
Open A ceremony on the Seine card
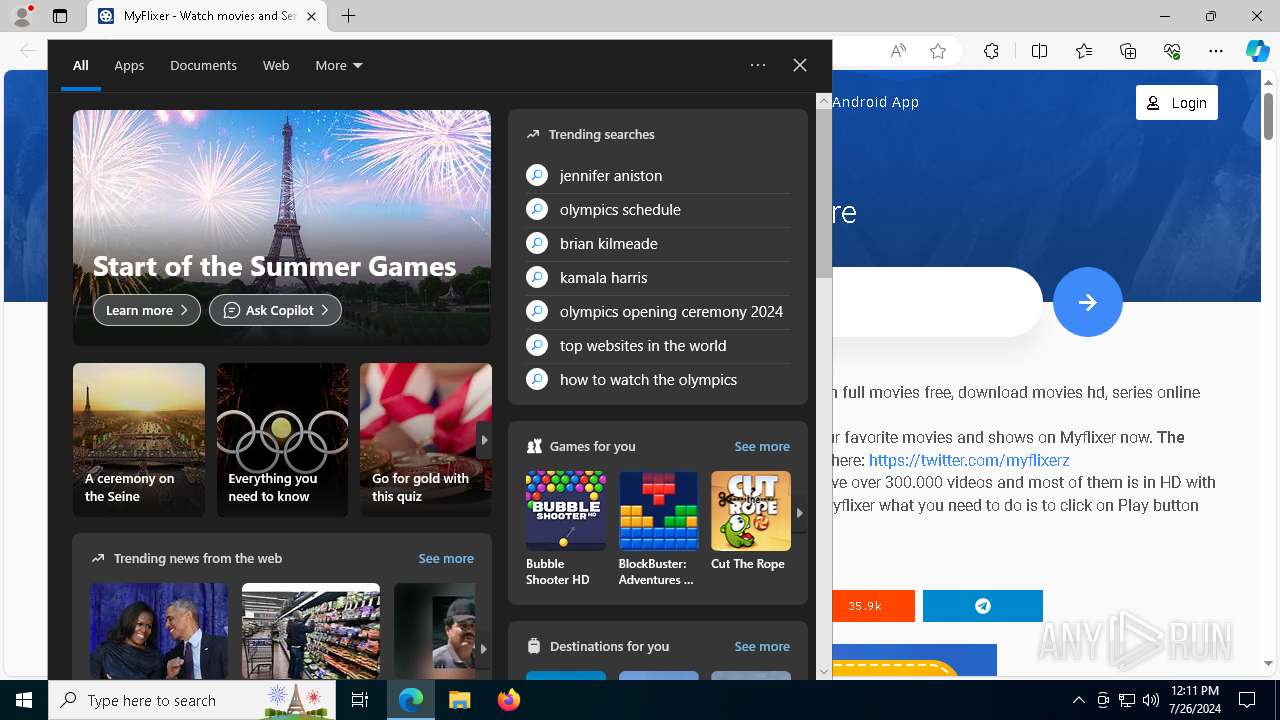click(139, 440)
